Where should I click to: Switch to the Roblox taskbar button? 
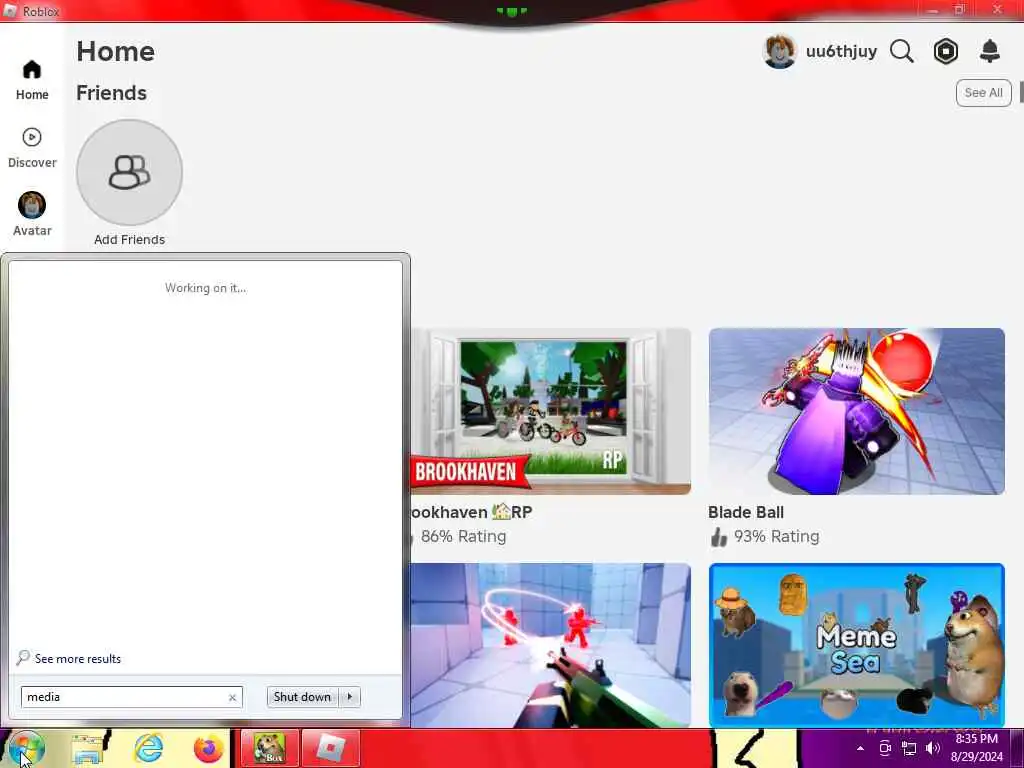330,748
